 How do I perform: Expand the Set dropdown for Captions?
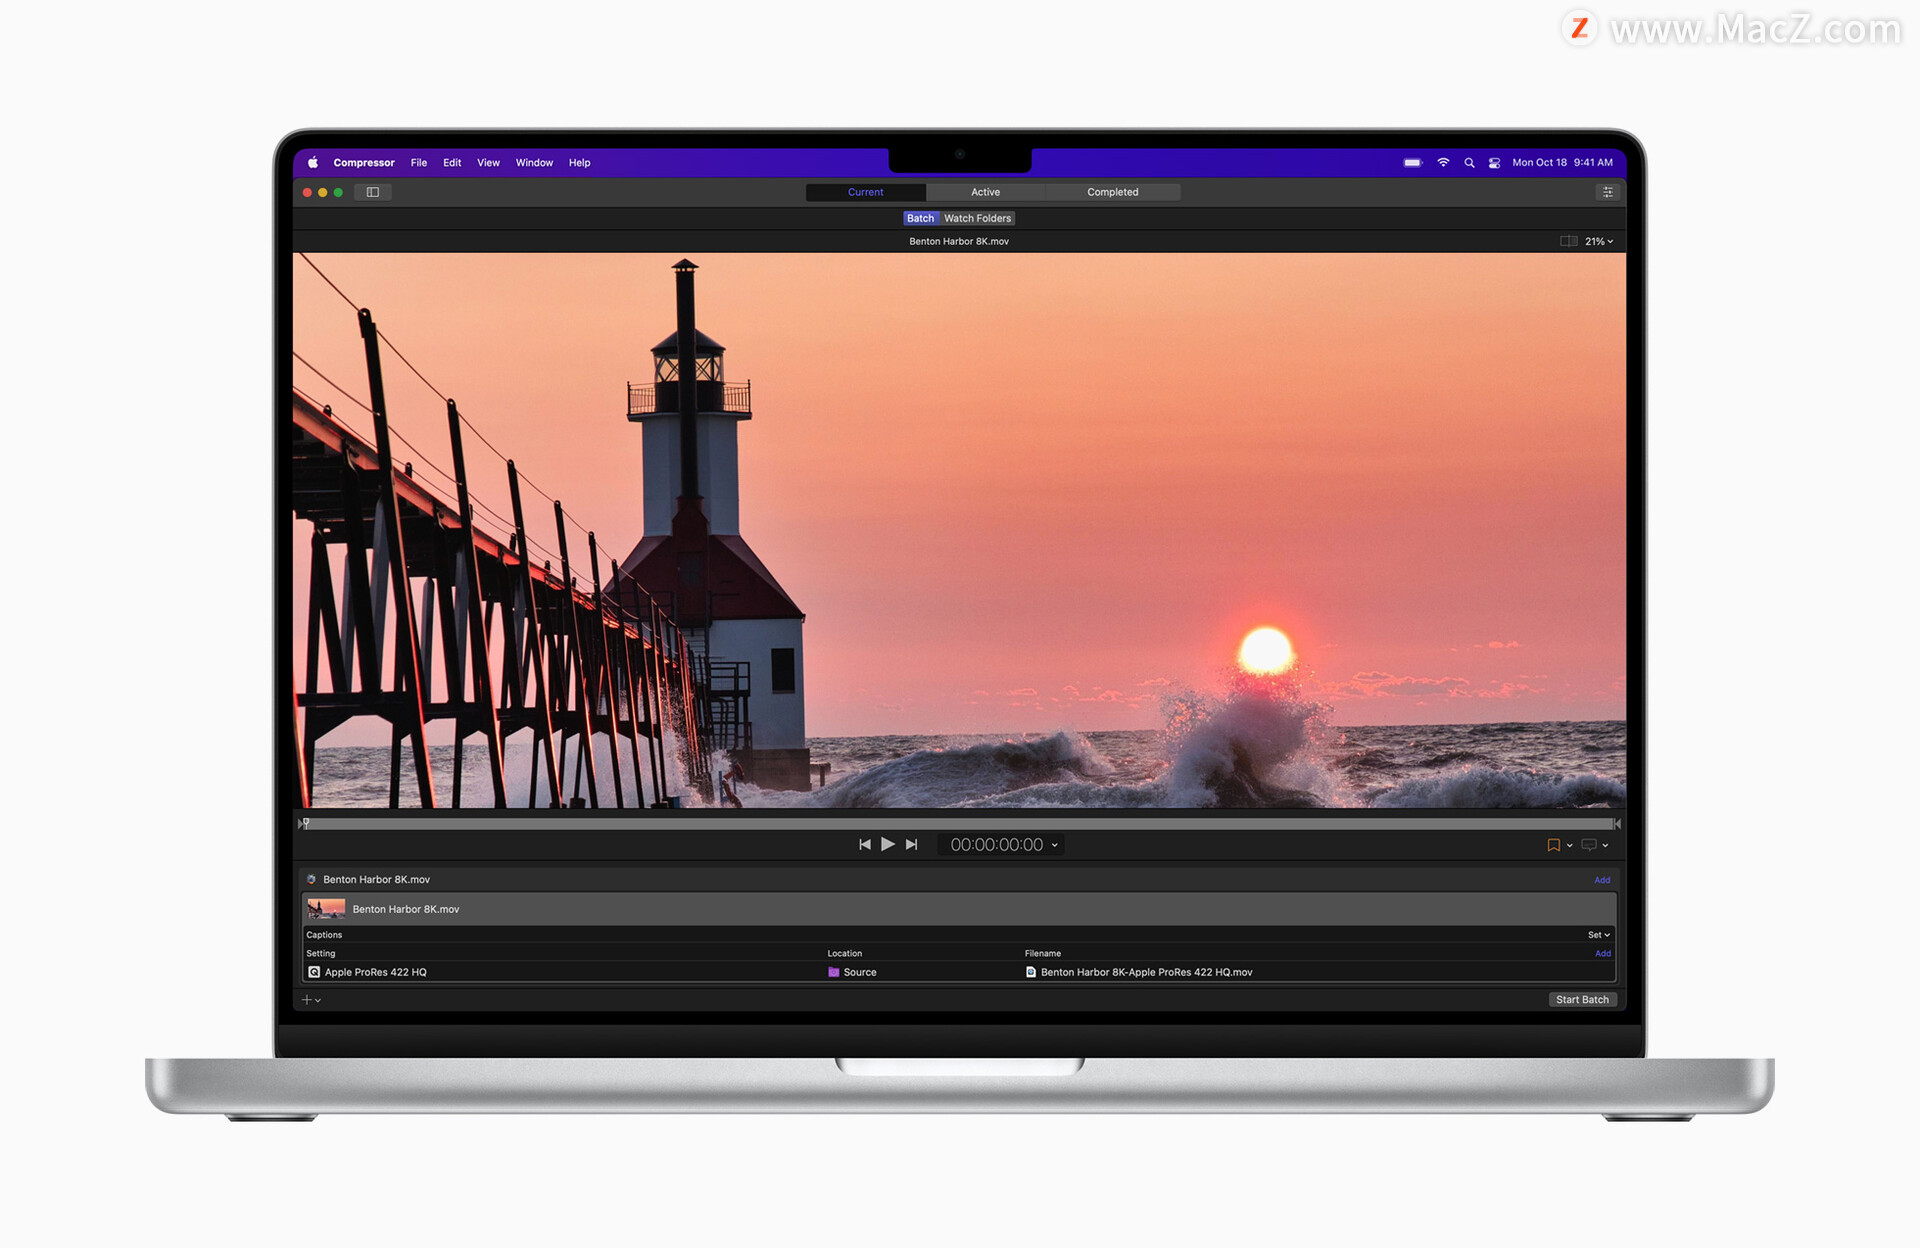coord(1595,932)
